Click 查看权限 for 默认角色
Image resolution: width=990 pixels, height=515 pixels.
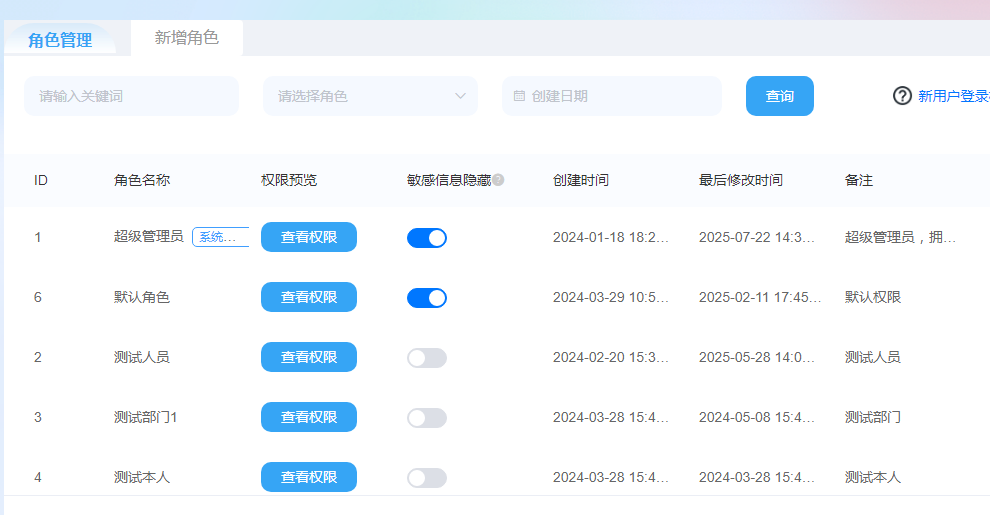click(309, 297)
